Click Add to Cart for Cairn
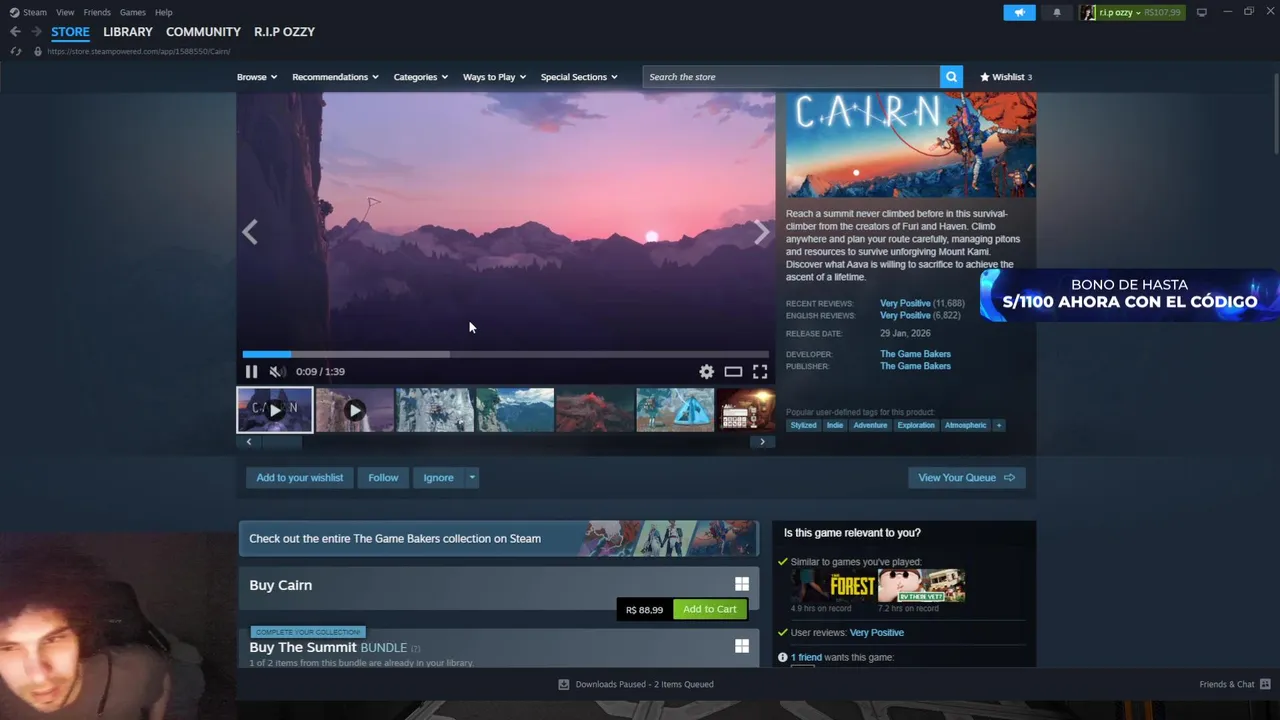1280x720 pixels. click(x=709, y=609)
